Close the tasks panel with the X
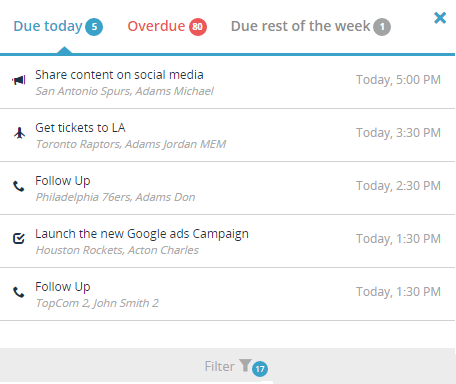 tap(440, 18)
